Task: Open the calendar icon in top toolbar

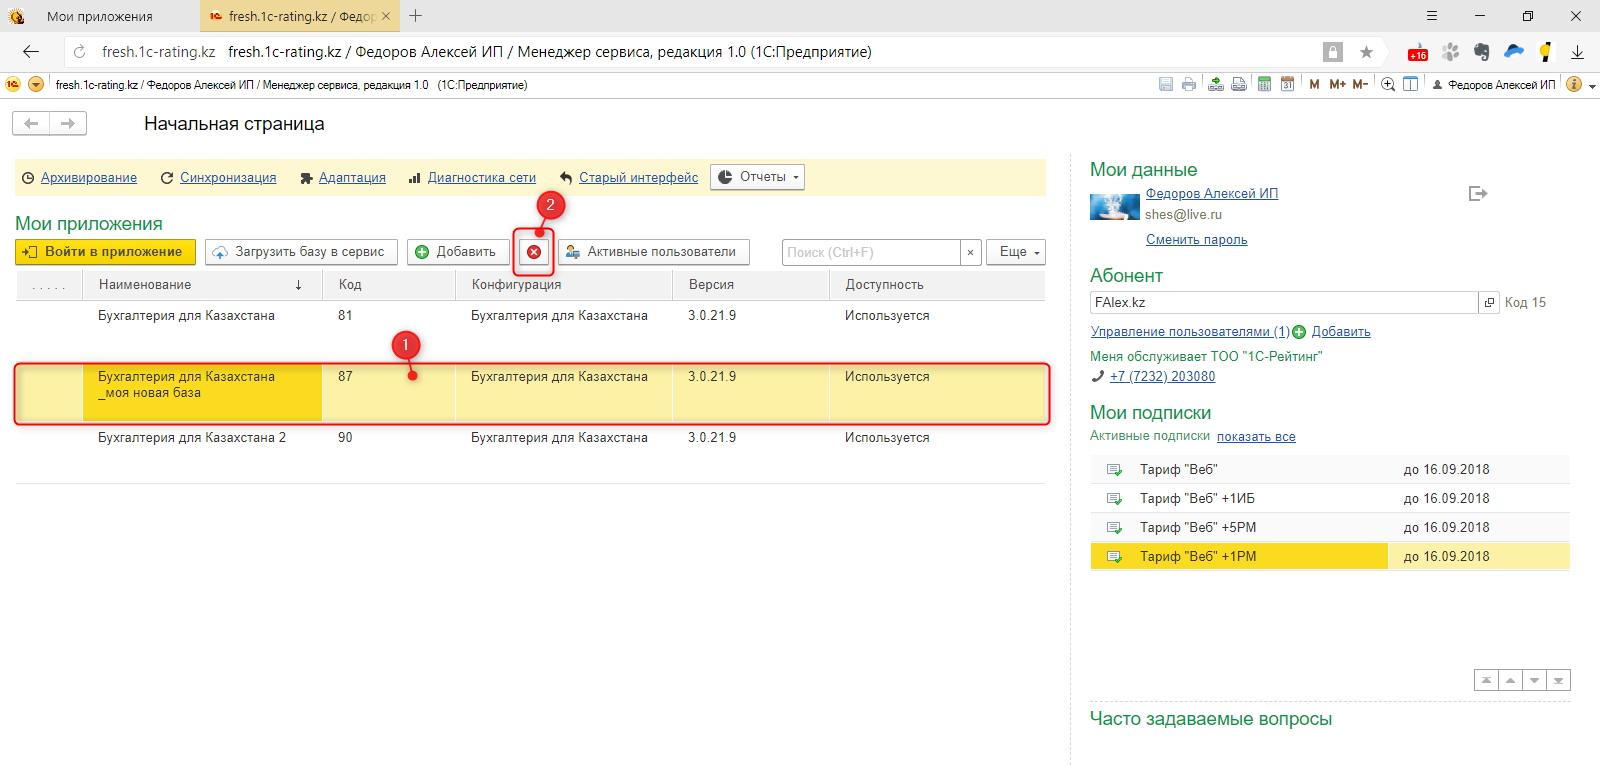Action: point(1287,84)
